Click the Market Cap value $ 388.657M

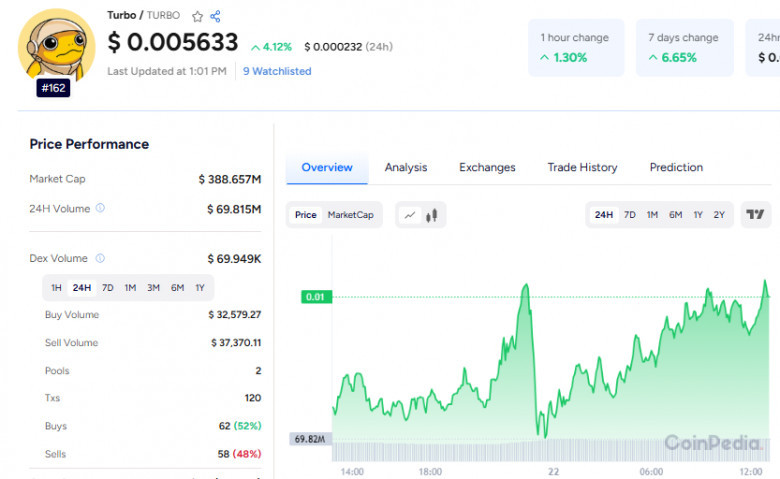(229, 179)
